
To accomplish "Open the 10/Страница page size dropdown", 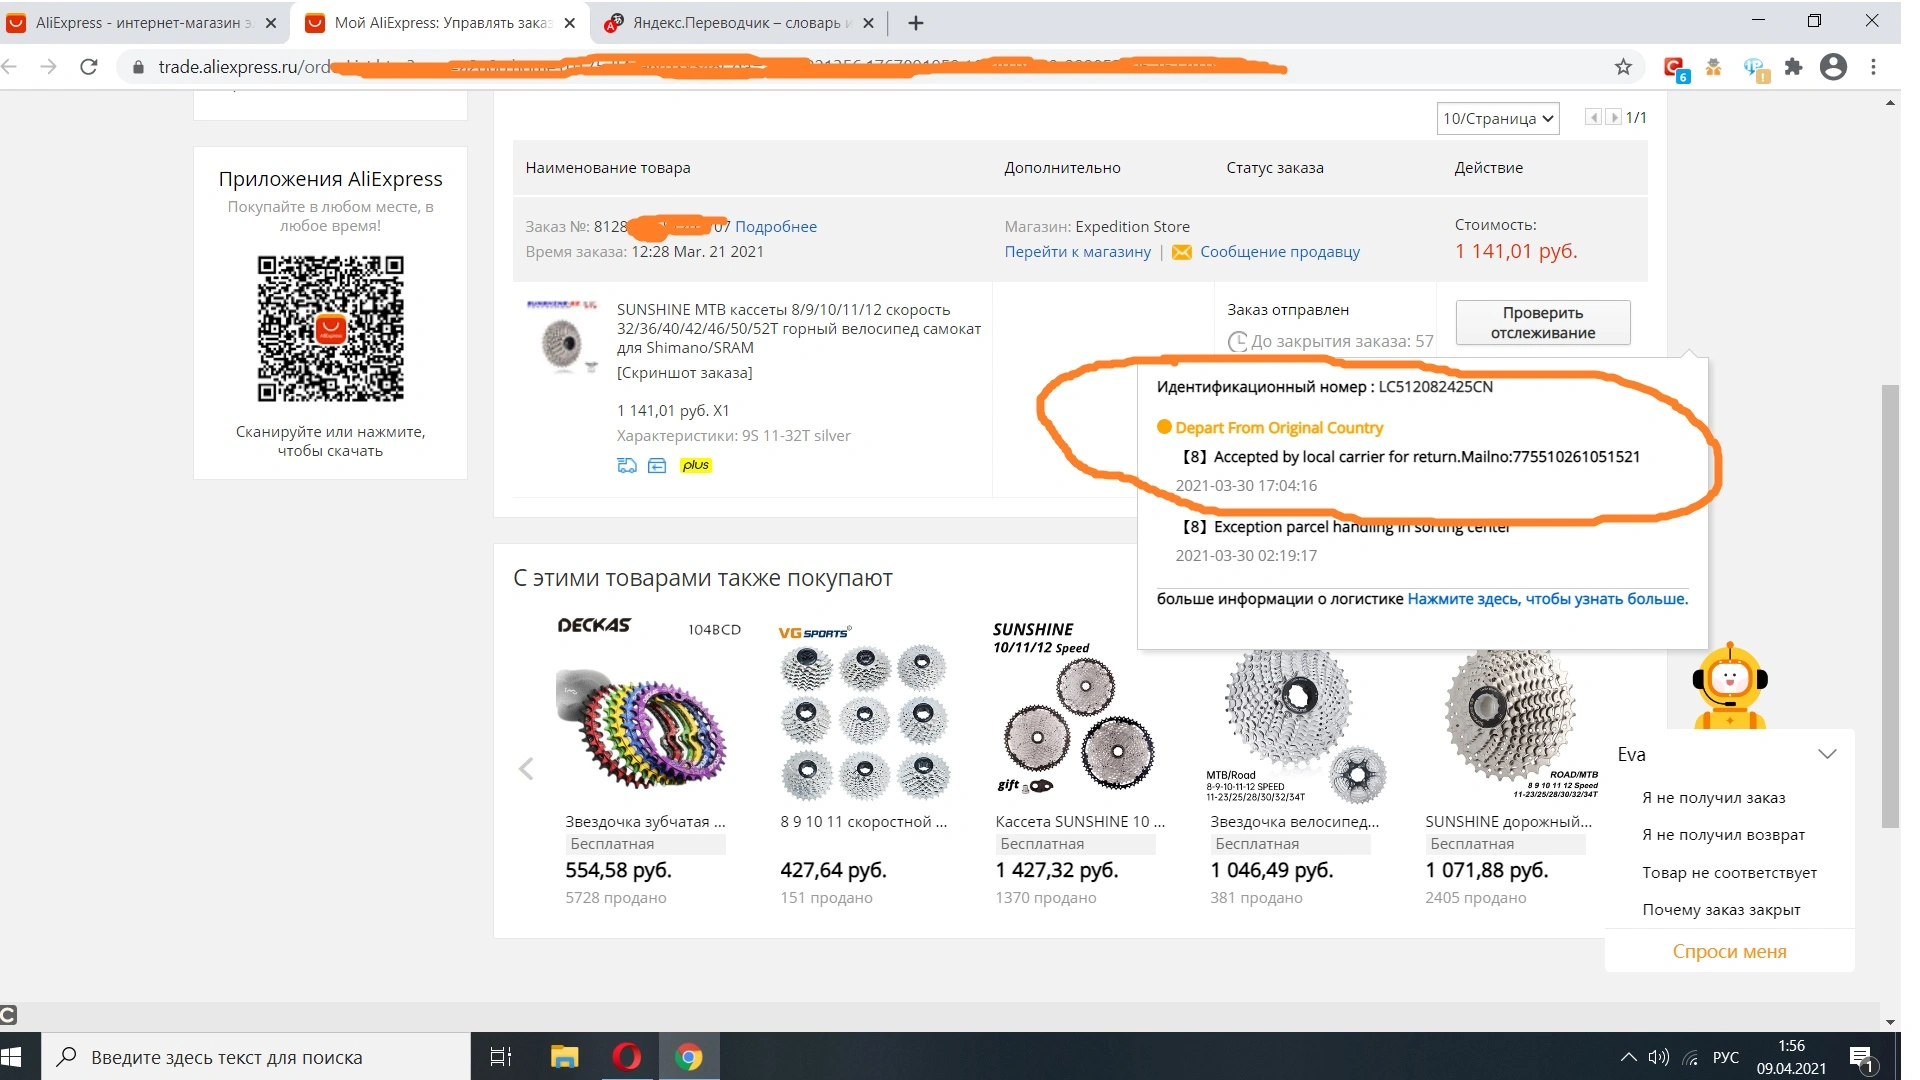I will point(1498,118).
